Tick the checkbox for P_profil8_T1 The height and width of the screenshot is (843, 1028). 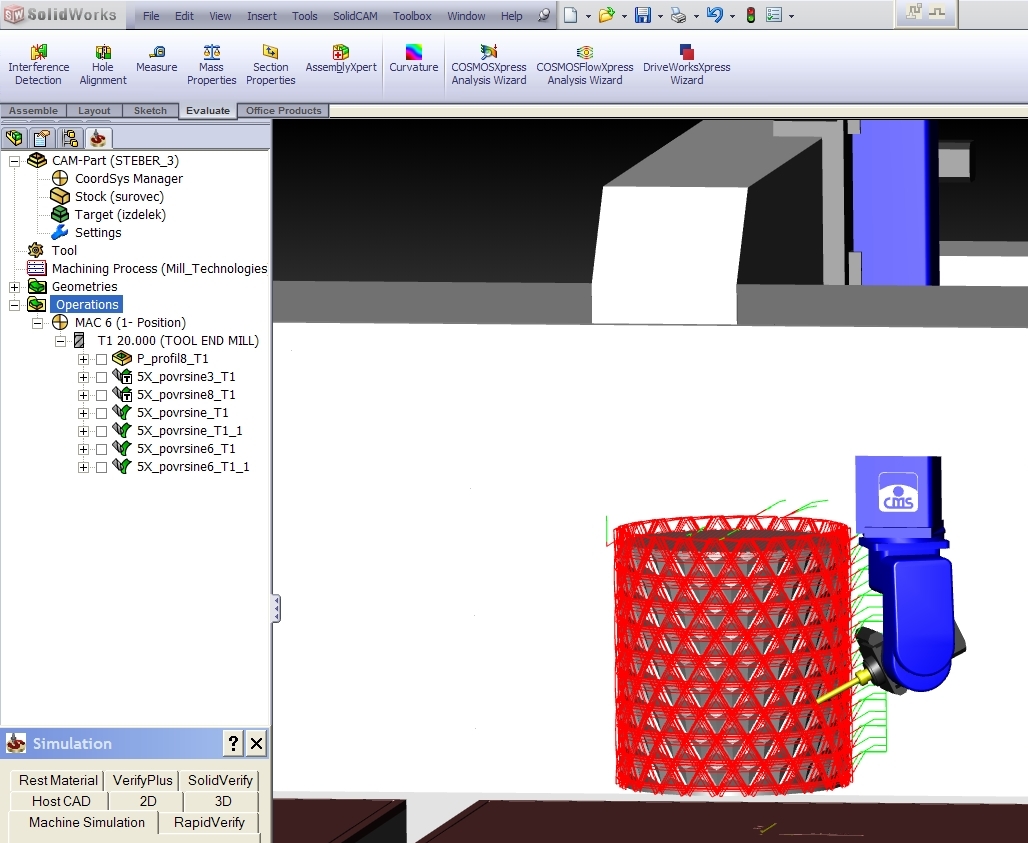[102, 359]
